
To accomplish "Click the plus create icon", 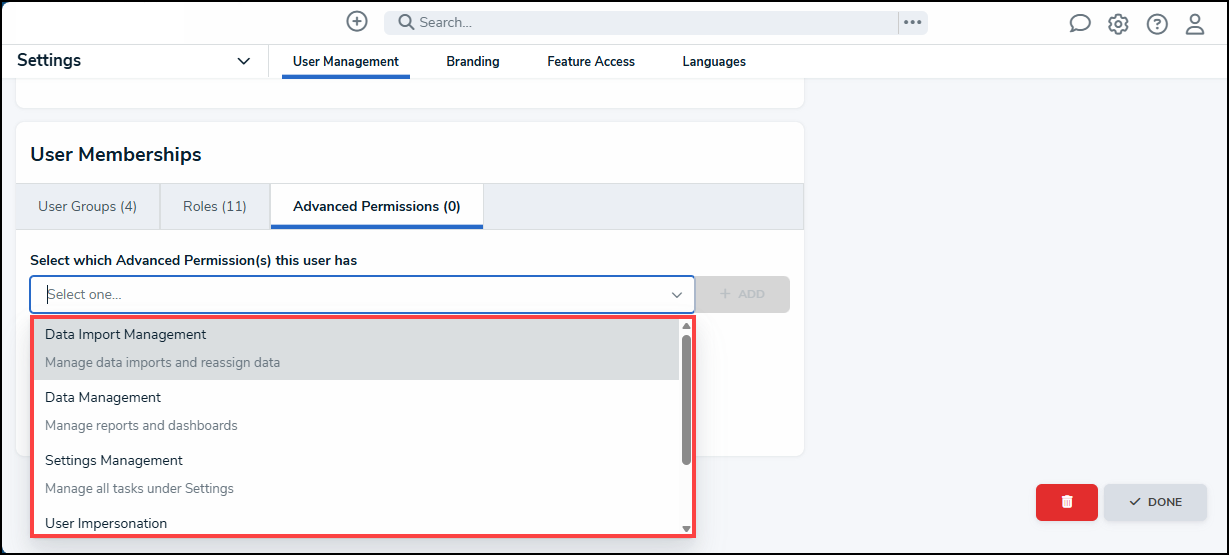I will [357, 21].
